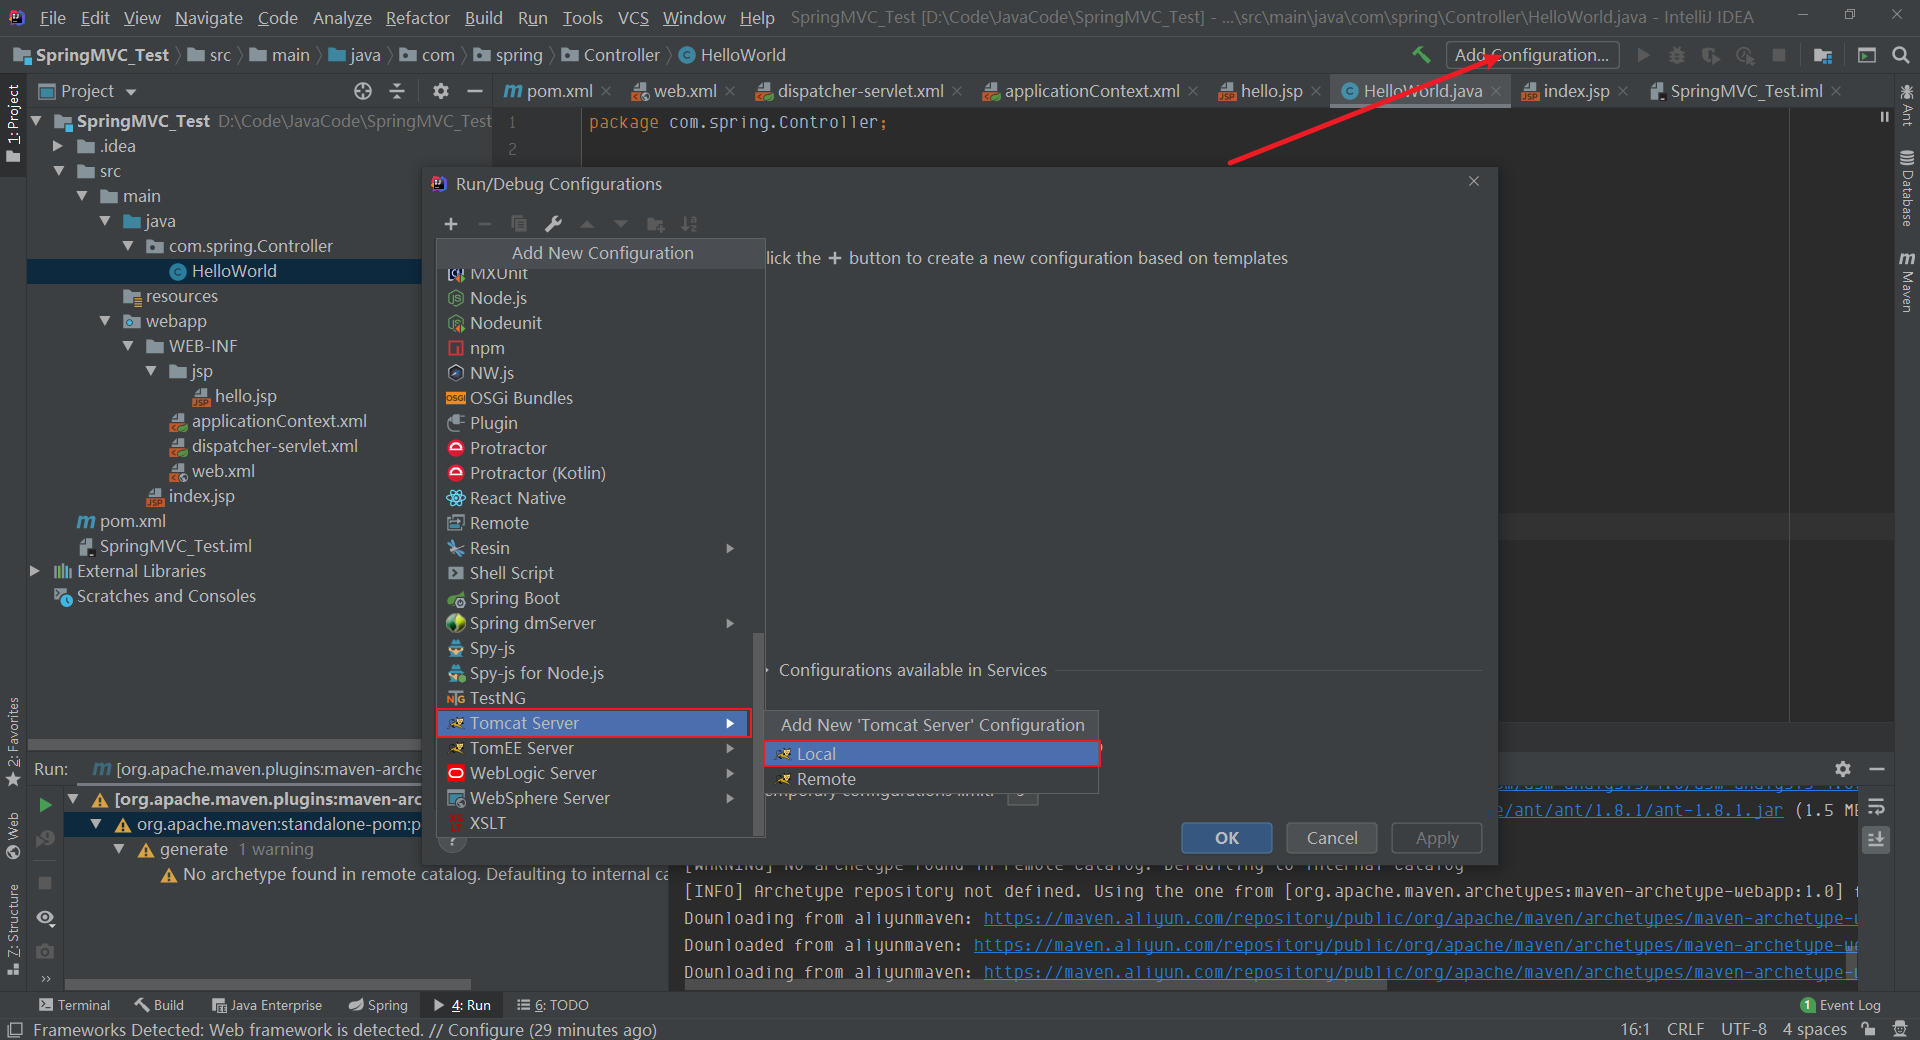Click the wrench Edit Templates icon in the dialog
Screen dimensions: 1920x1040
tap(553, 224)
